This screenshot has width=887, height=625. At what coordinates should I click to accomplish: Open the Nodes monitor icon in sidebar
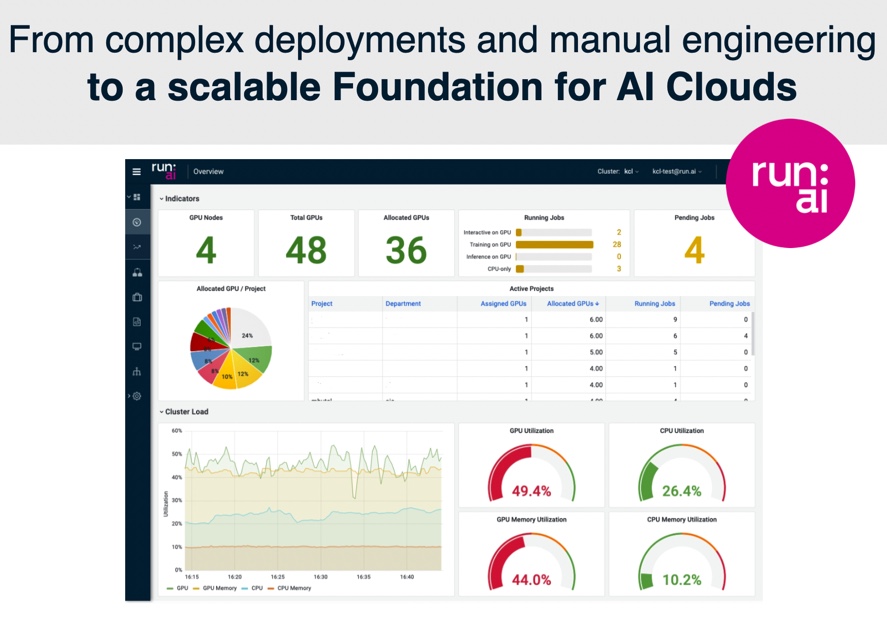point(137,347)
